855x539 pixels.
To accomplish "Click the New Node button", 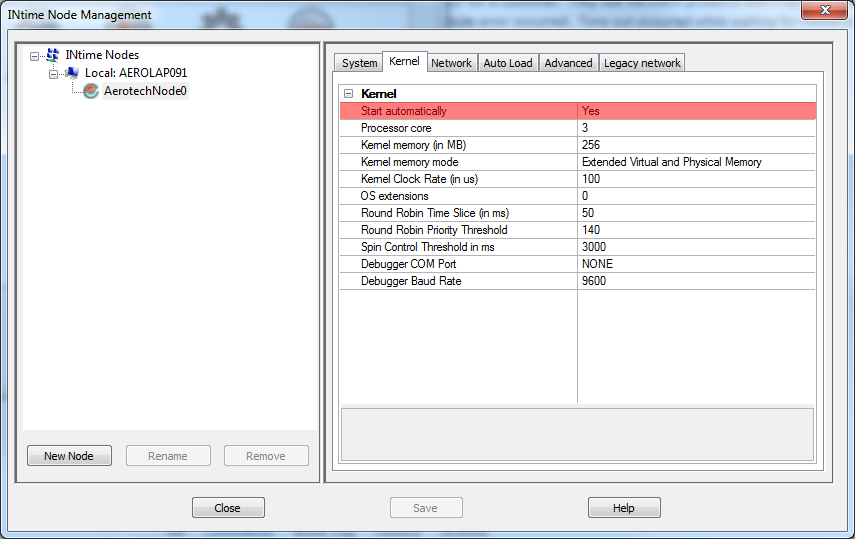I will click(x=69, y=456).
